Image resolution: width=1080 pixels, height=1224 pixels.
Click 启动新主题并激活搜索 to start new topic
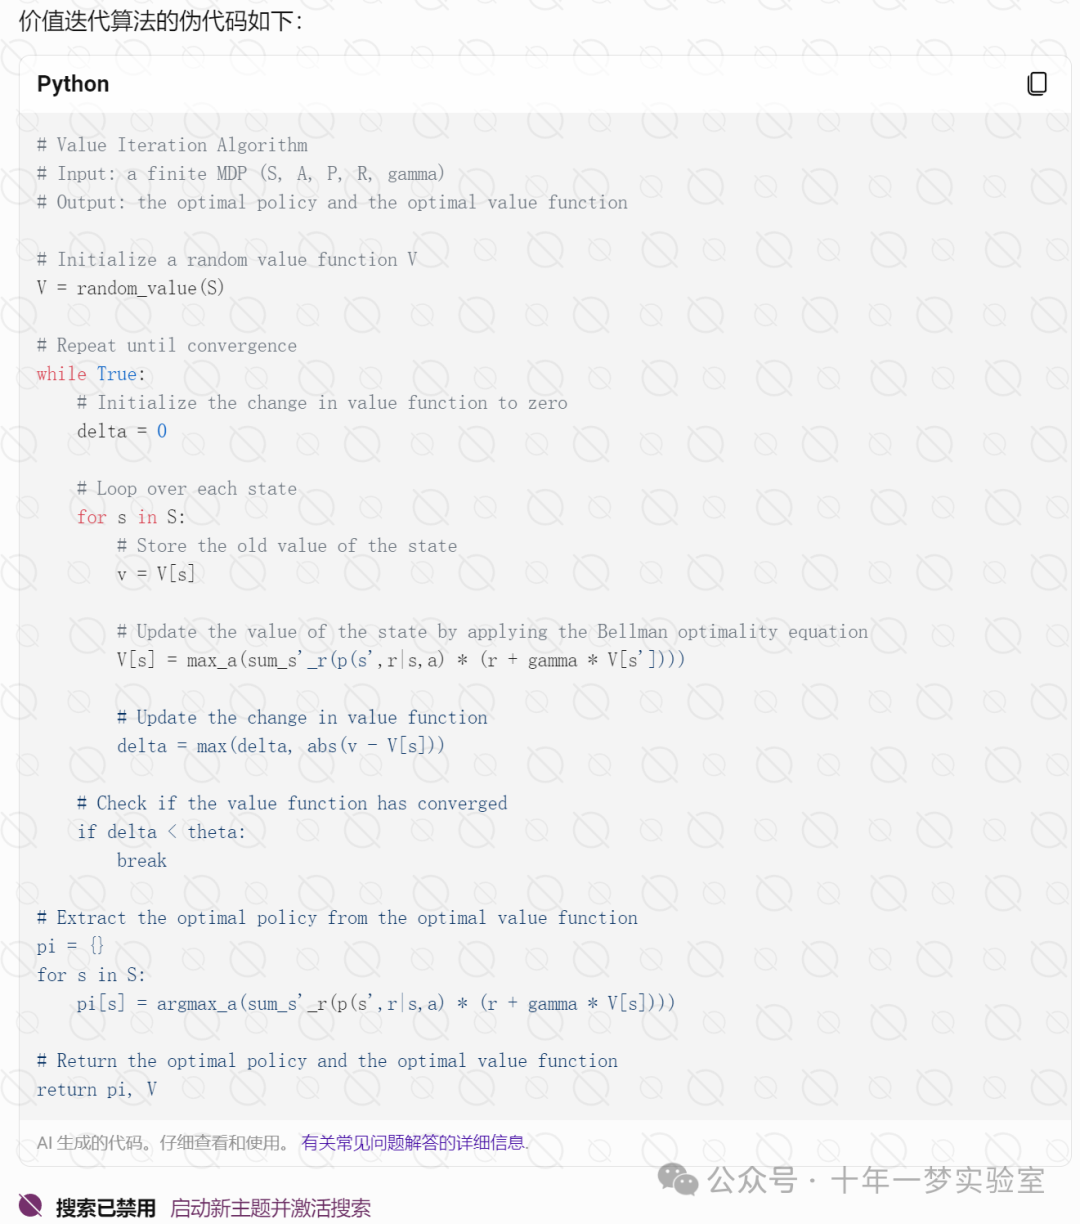coord(273,1207)
